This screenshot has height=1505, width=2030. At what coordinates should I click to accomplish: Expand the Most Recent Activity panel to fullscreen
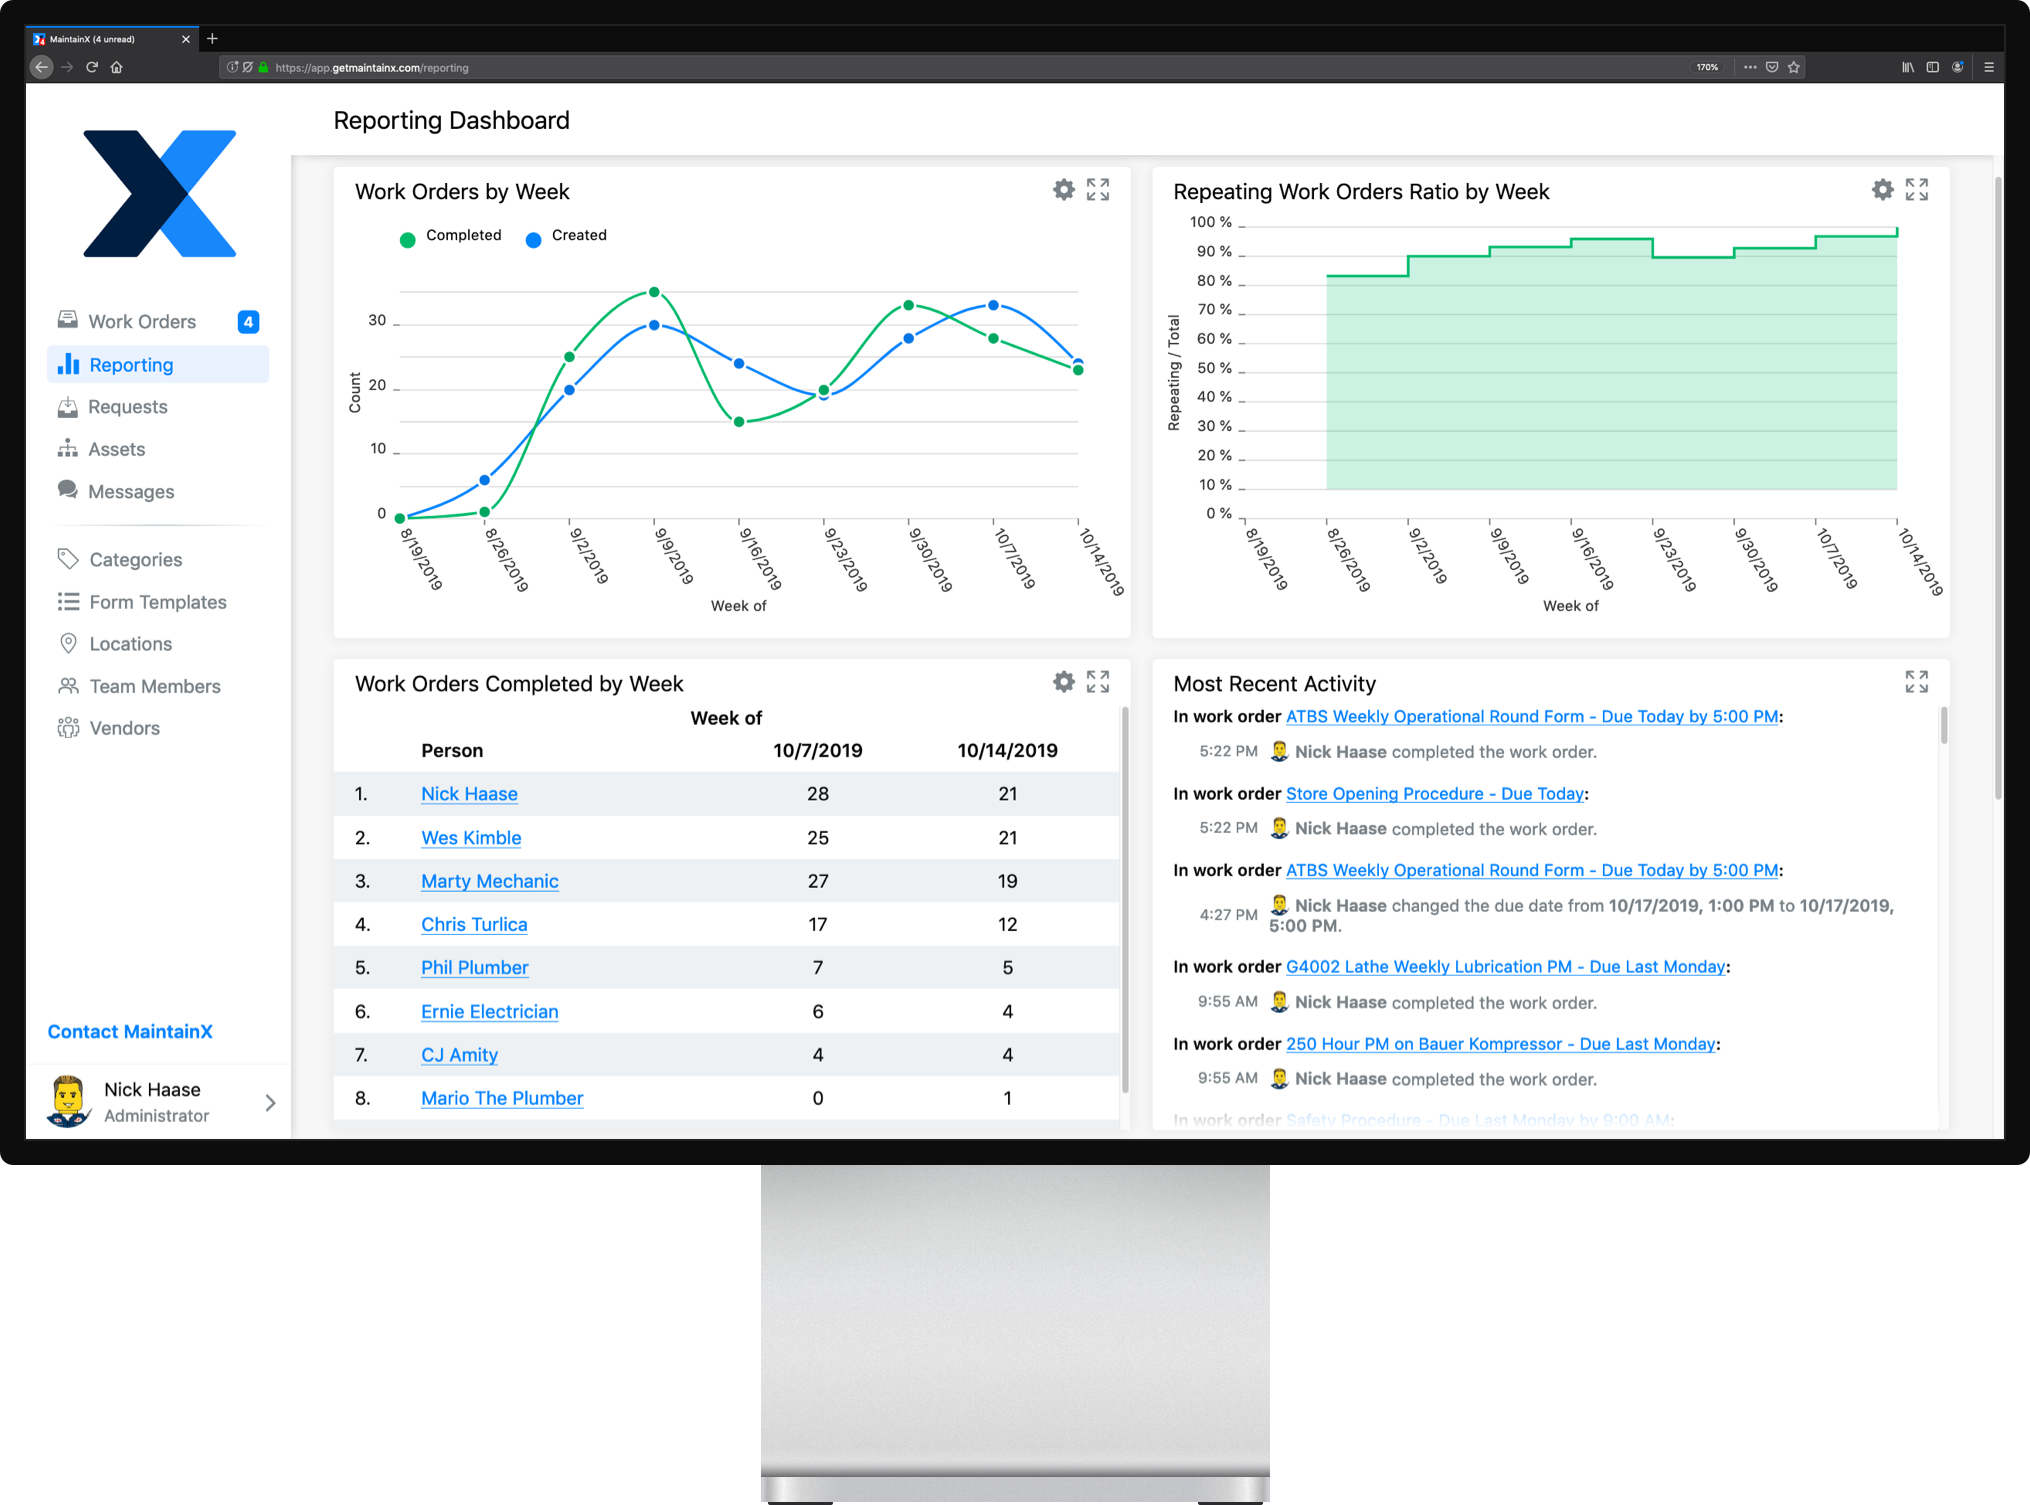(x=1916, y=682)
